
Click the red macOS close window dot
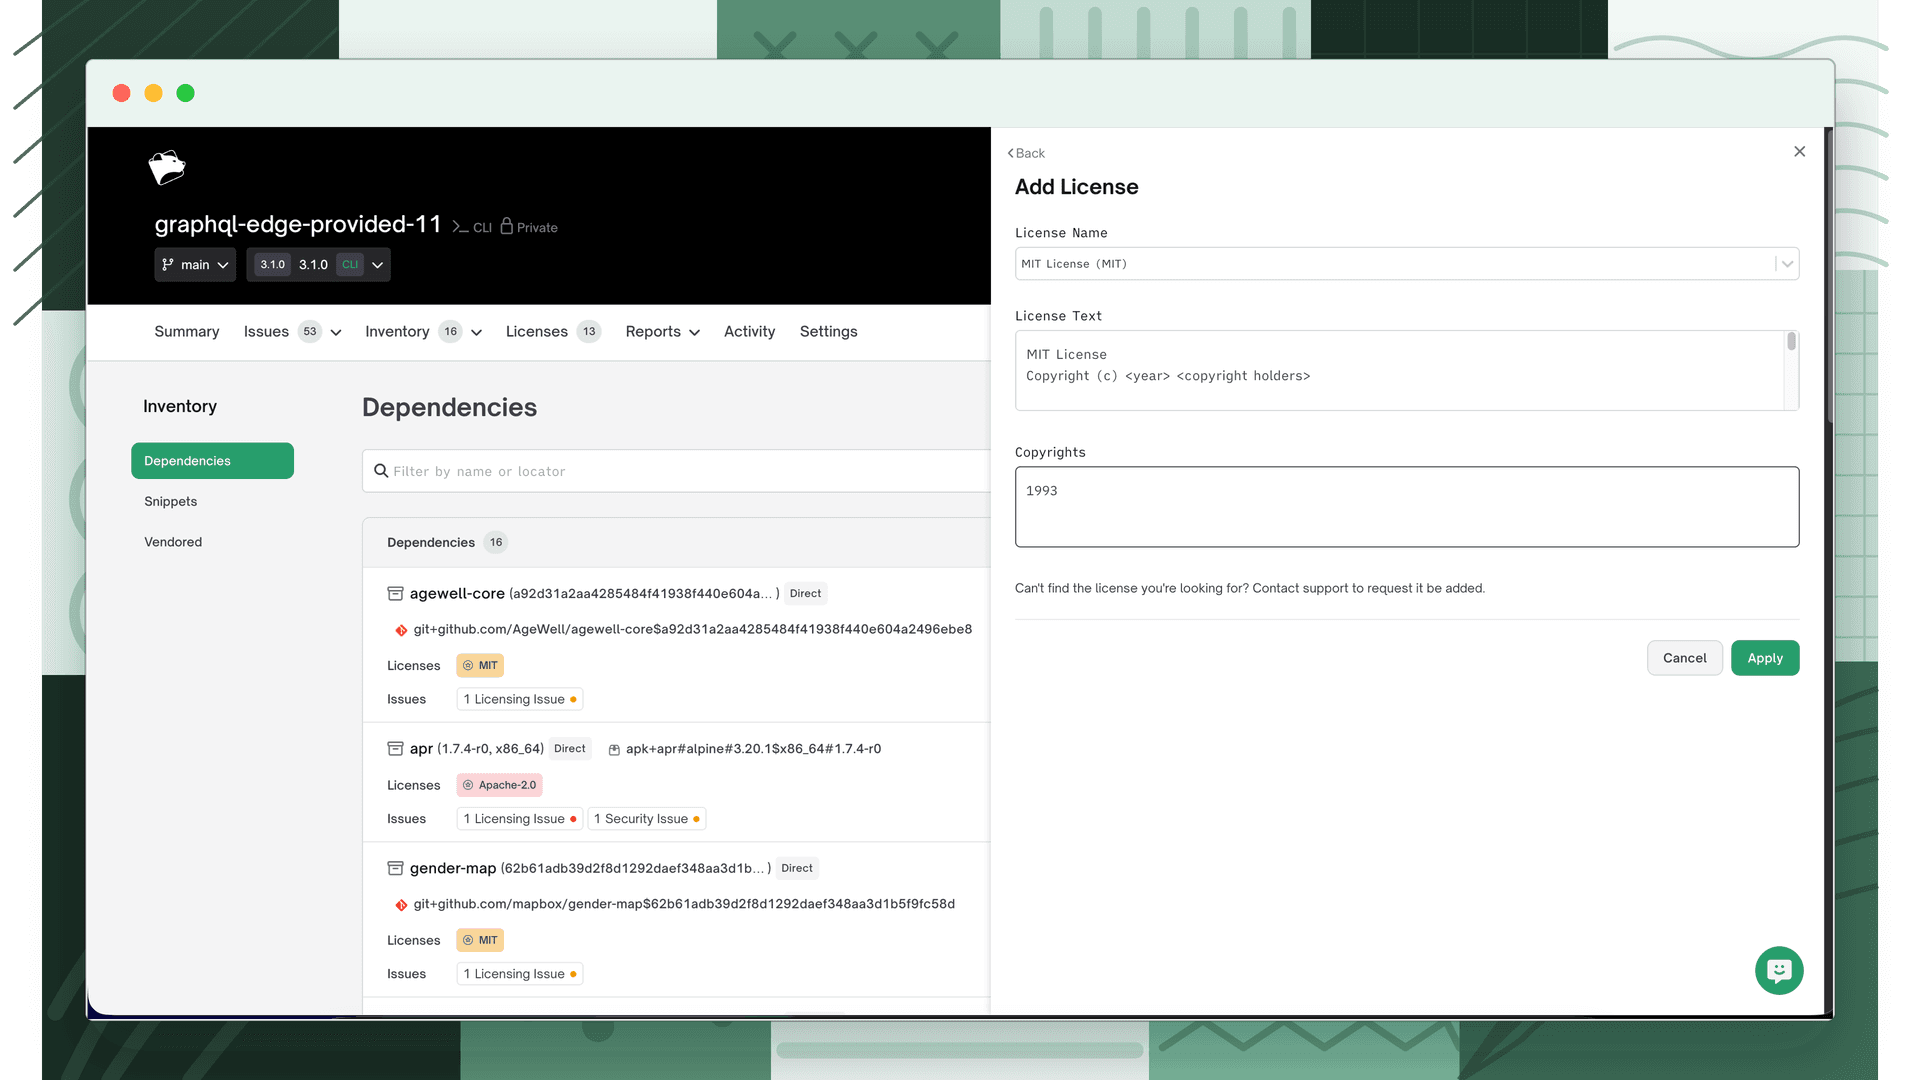122,93
